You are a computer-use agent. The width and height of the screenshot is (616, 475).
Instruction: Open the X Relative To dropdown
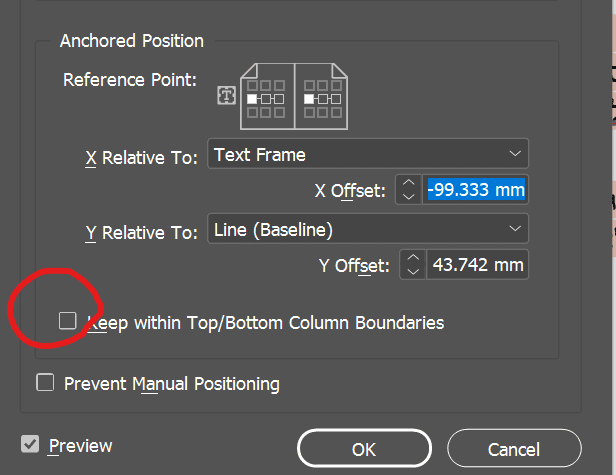(367, 154)
